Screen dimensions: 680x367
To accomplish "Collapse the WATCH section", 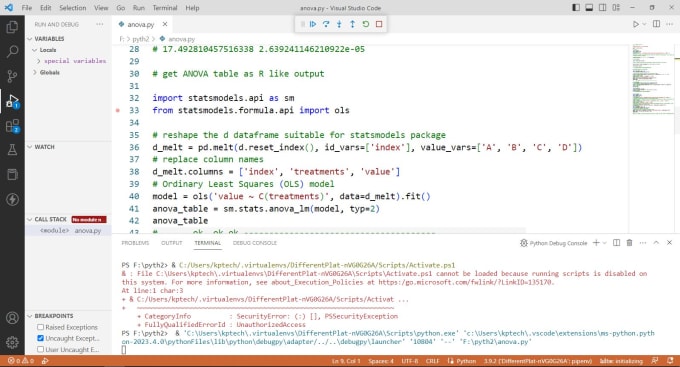I will point(30,147).
